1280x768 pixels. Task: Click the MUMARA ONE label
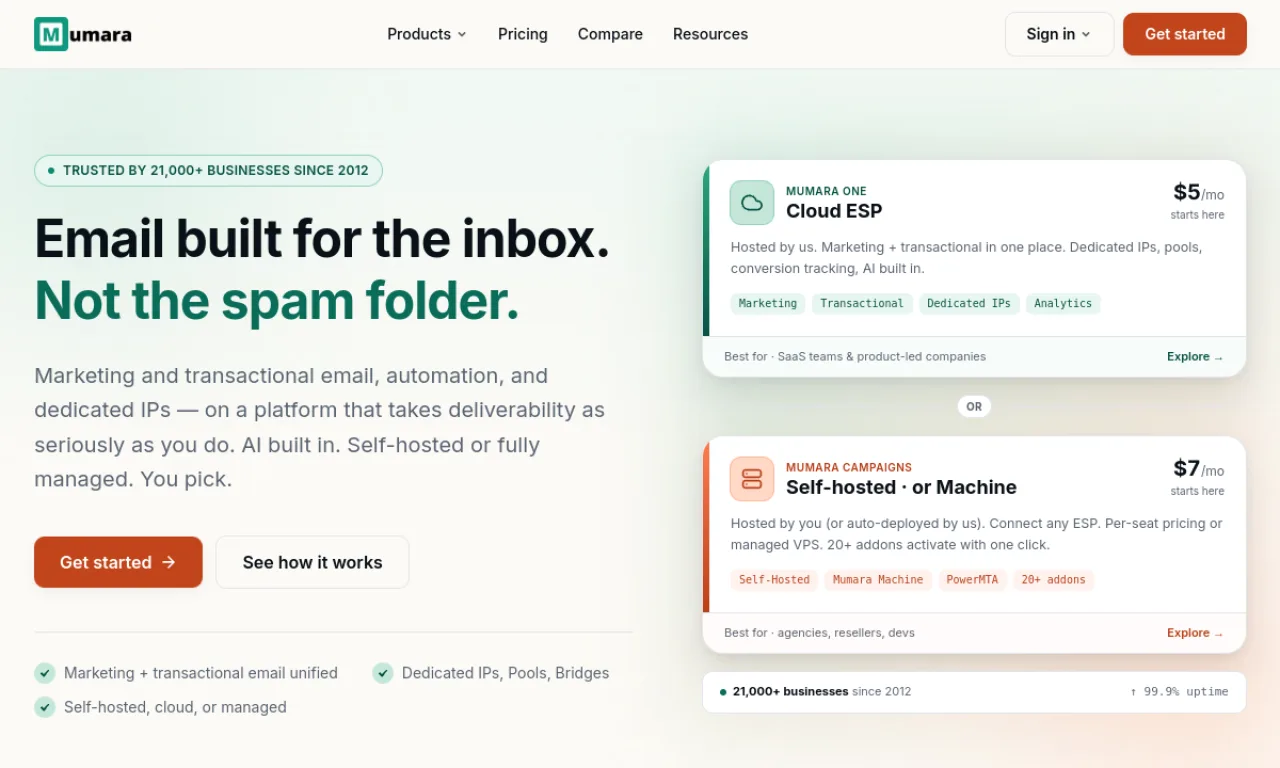826,191
